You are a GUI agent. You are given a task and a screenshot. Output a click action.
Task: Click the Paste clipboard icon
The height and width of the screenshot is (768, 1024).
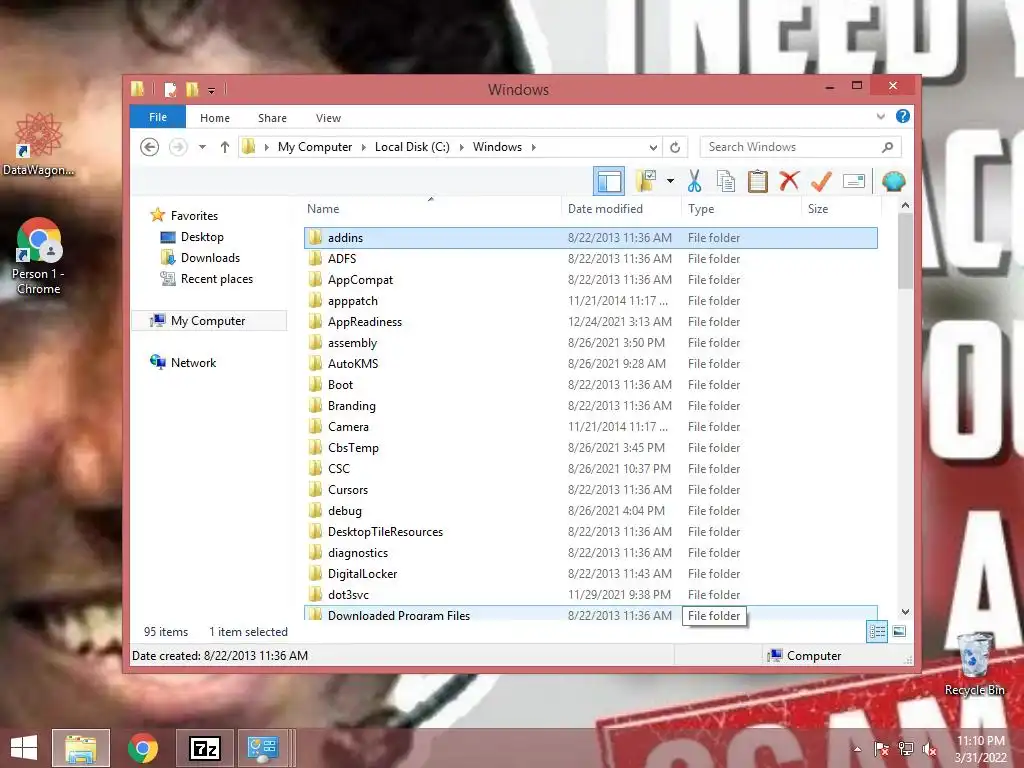tap(758, 181)
